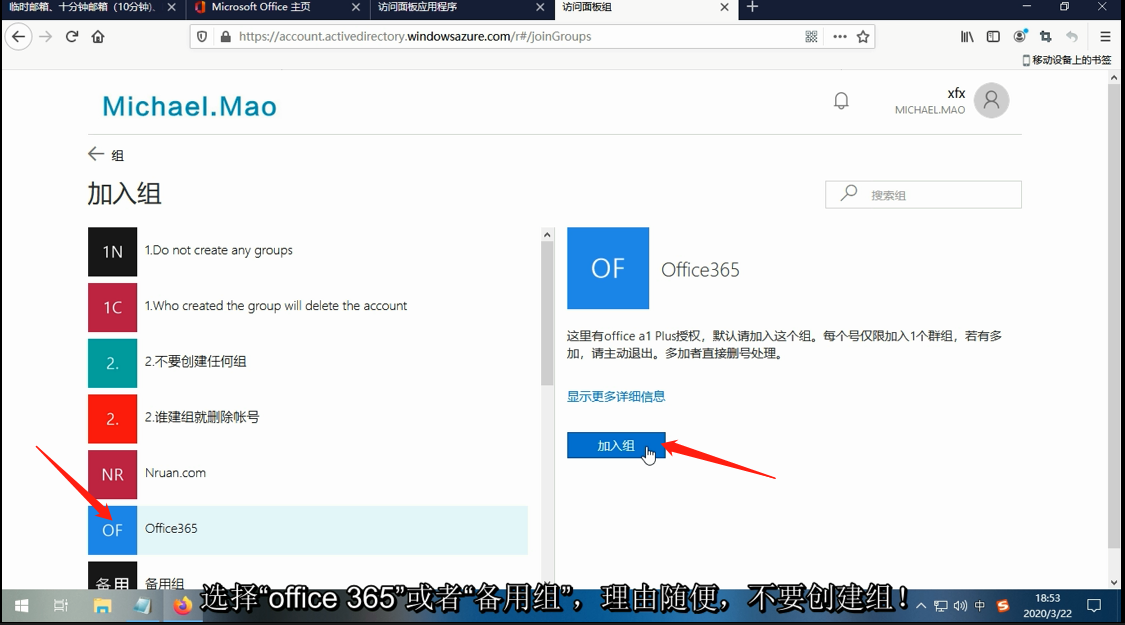Click the screenshot crop toolbar icon
The height and width of the screenshot is (625, 1125).
tap(1045, 37)
